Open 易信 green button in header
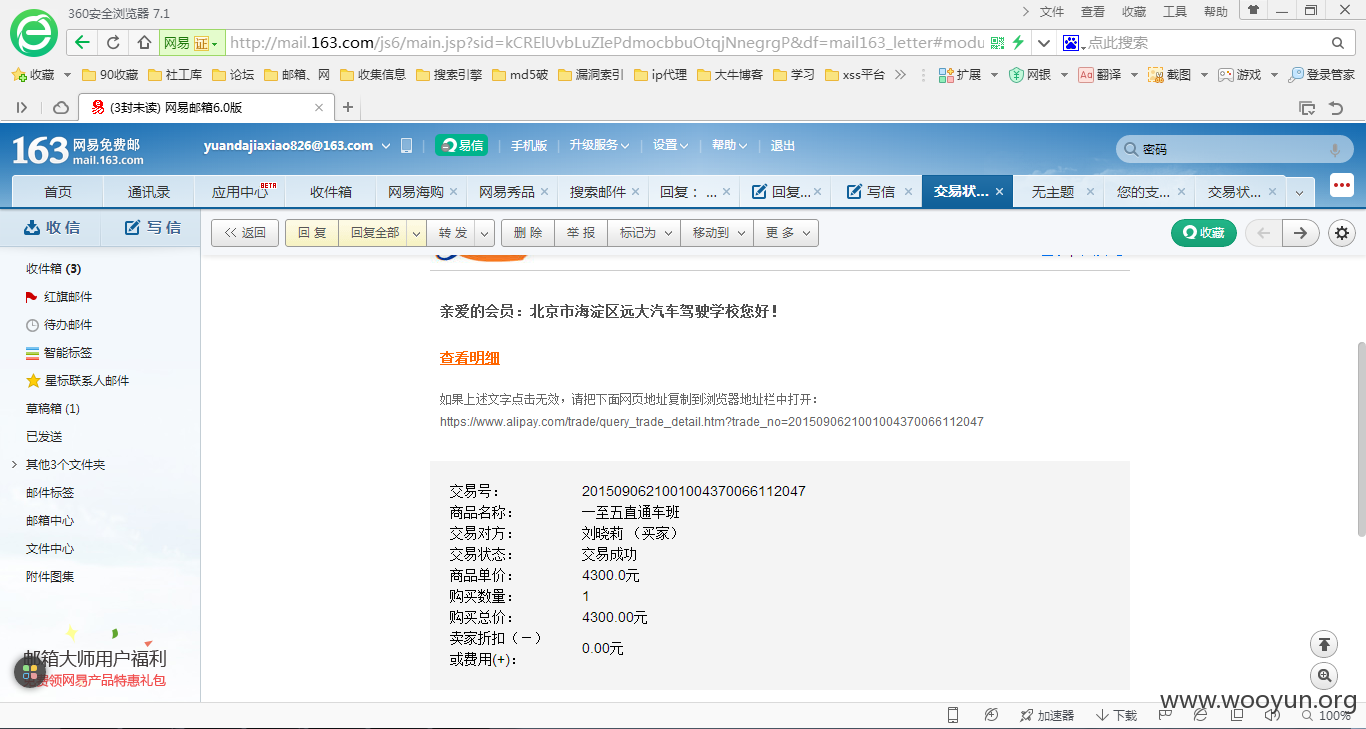Viewport: 1366px width, 729px height. click(x=461, y=146)
